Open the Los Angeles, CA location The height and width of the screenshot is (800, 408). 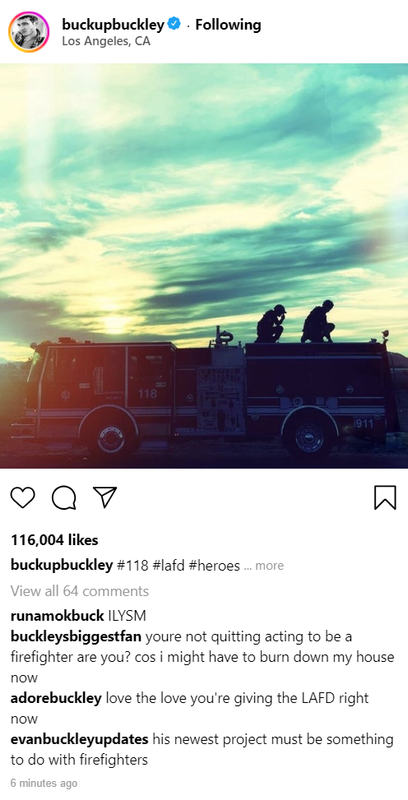click(106, 42)
